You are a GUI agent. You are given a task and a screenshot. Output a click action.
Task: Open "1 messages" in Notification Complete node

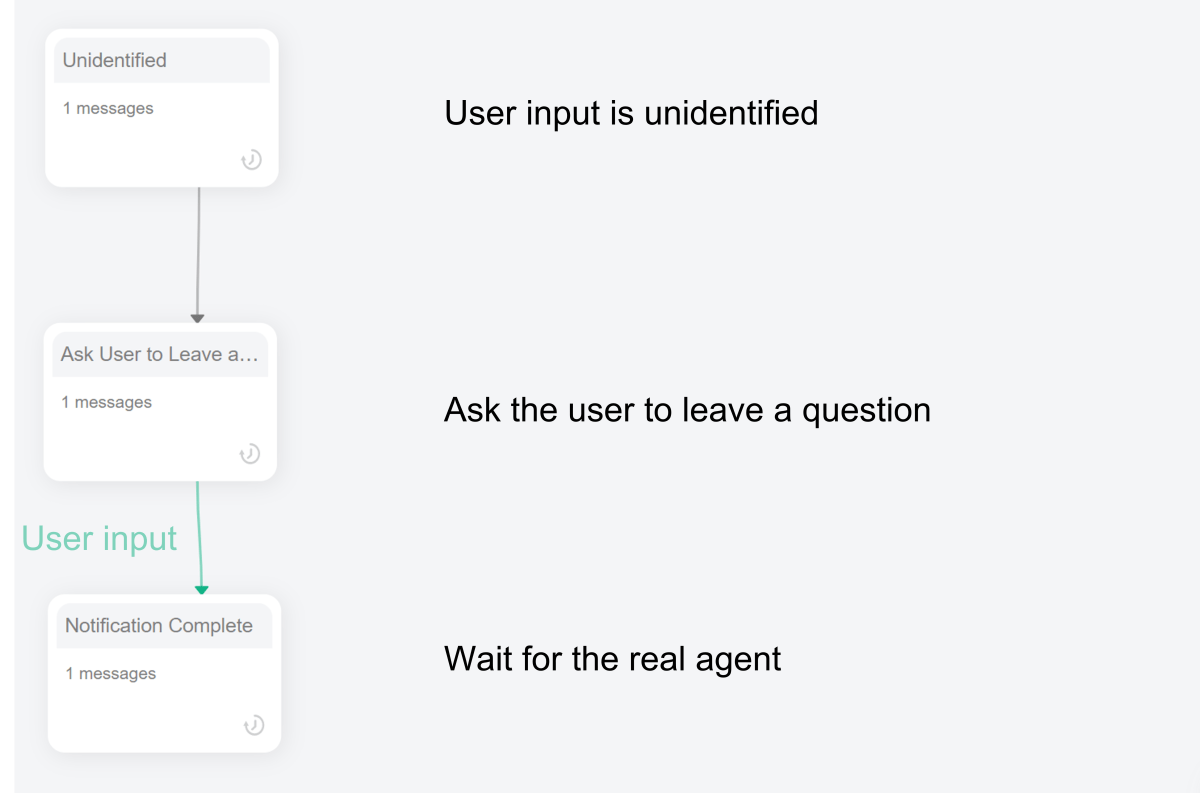[111, 674]
